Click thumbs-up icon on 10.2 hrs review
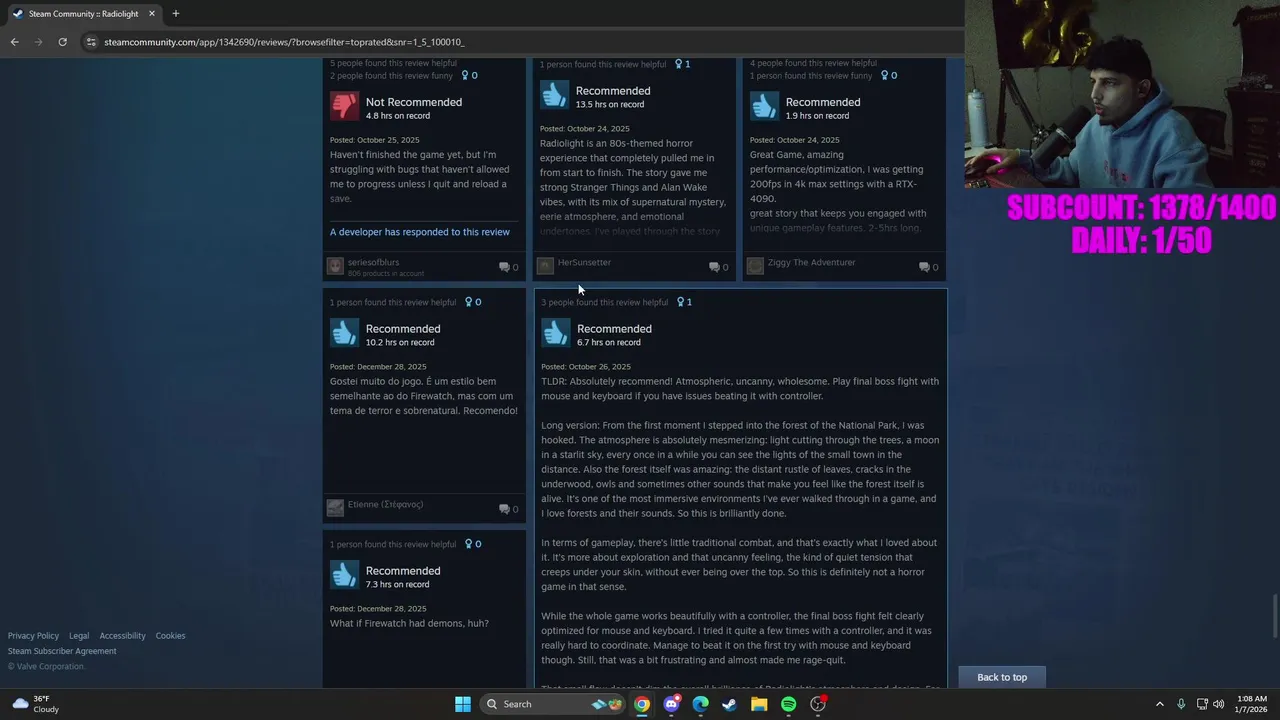 pyautogui.click(x=344, y=333)
